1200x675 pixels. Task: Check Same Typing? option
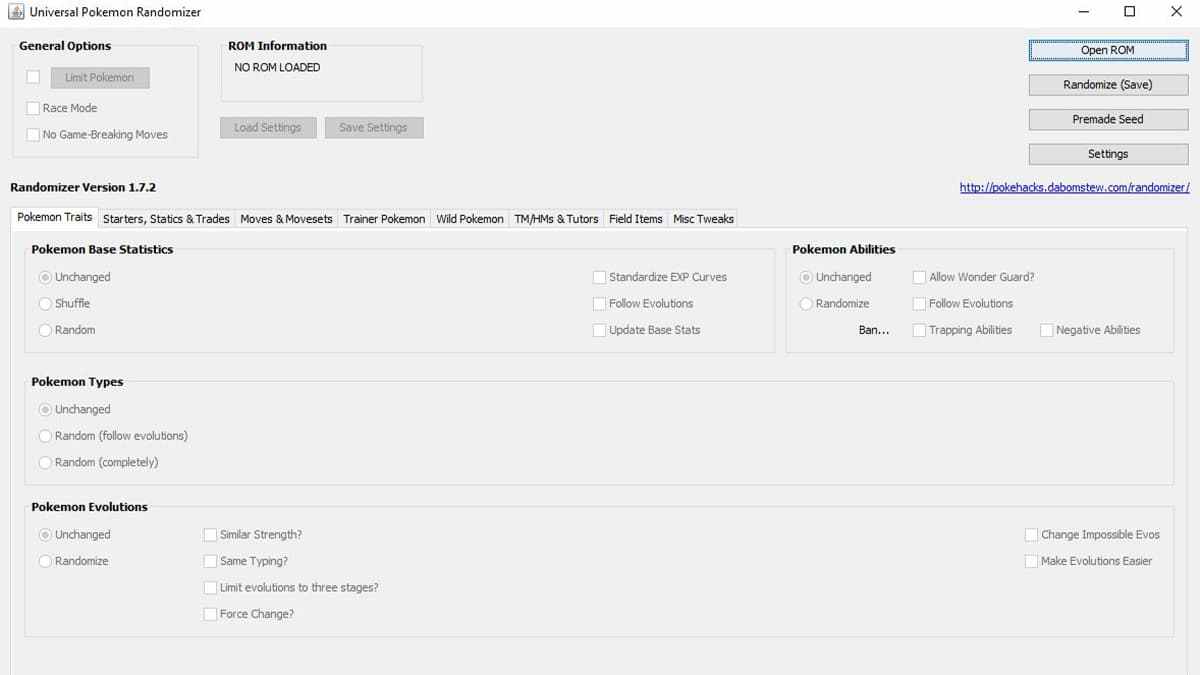210,562
